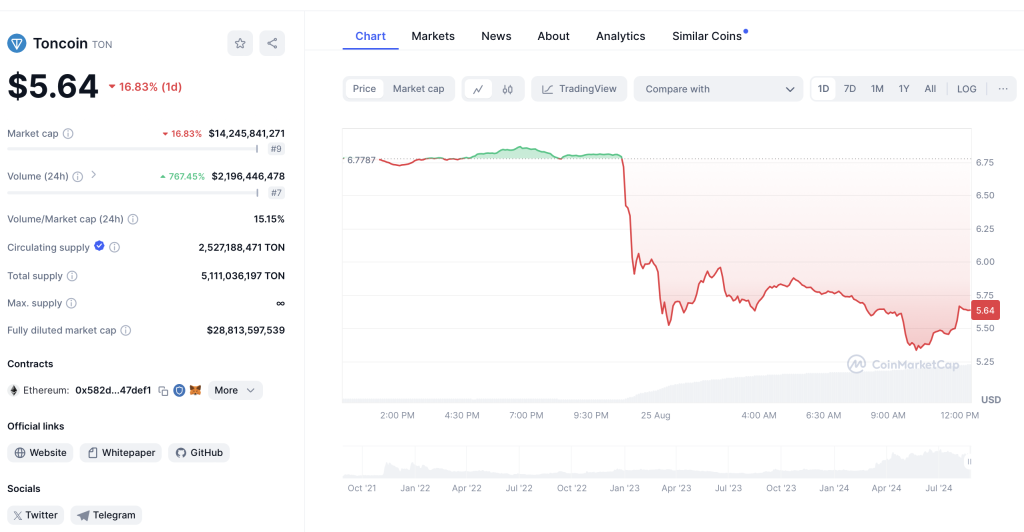Show Circulating supply info icon
Screen dimensions: 1024x532
click(114, 247)
